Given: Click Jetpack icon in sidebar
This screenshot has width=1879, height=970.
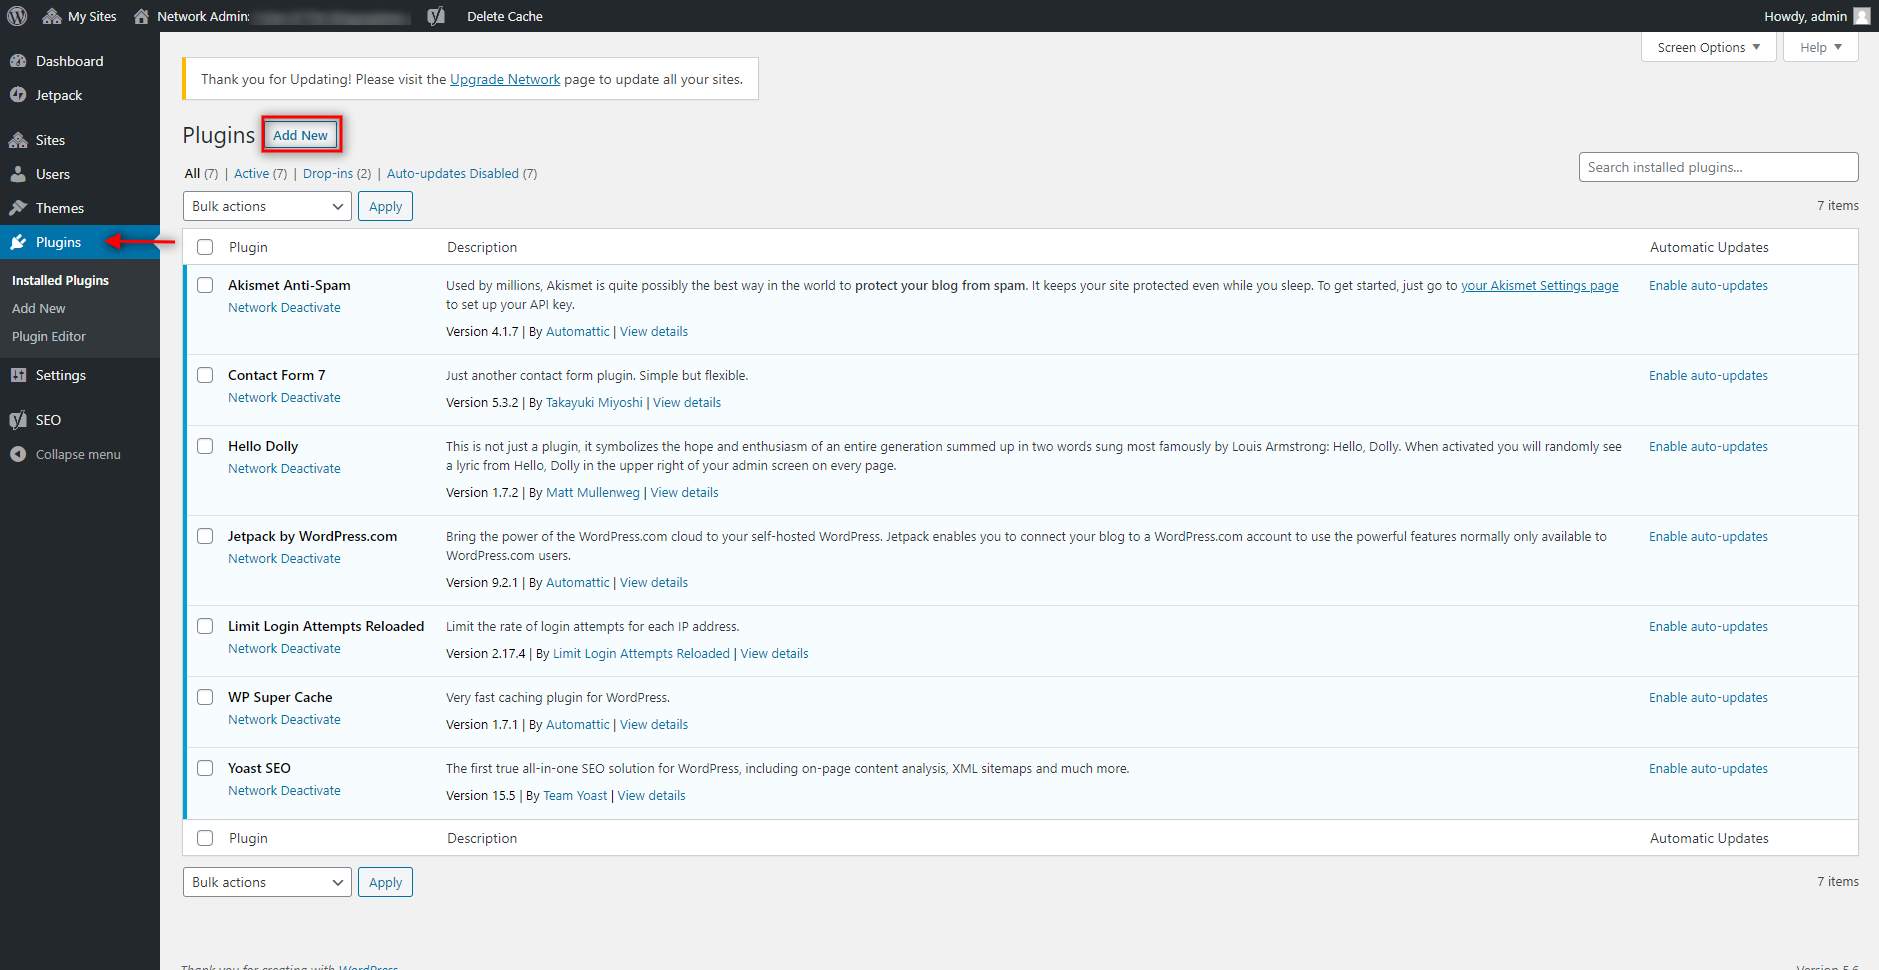Looking at the screenshot, I should [18, 95].
